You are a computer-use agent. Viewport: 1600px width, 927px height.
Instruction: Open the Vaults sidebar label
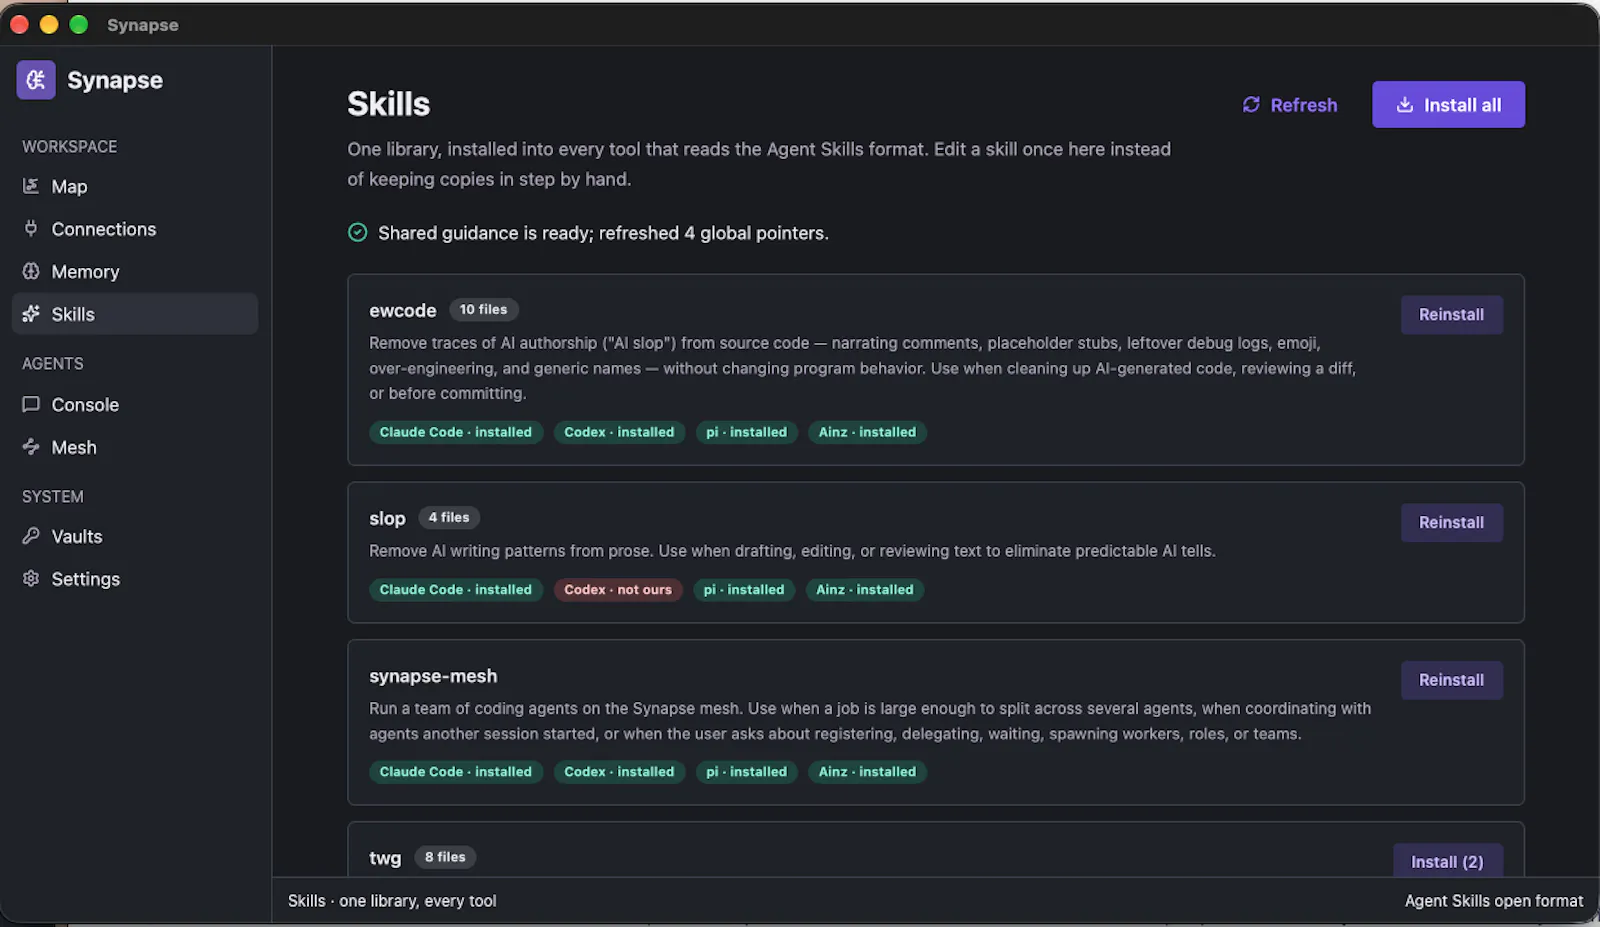pos(77,536)
